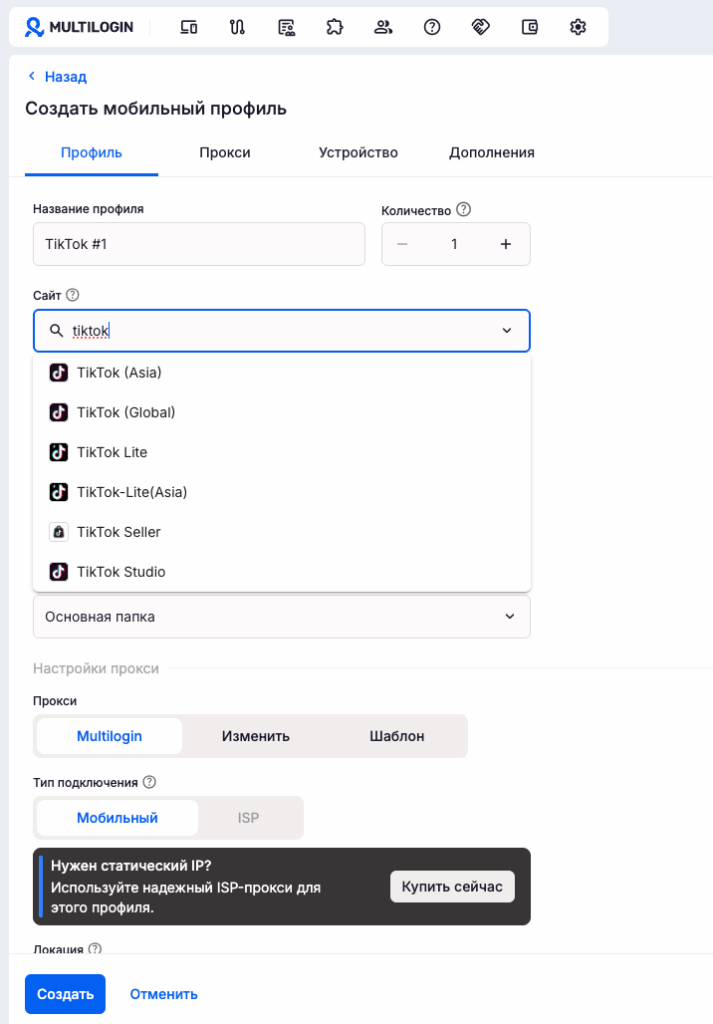Click the TikTok Lite app icon
Image resolution: width=713 pixels, height=1024 pixels.
pyautogui.click(x=59, y=452)
